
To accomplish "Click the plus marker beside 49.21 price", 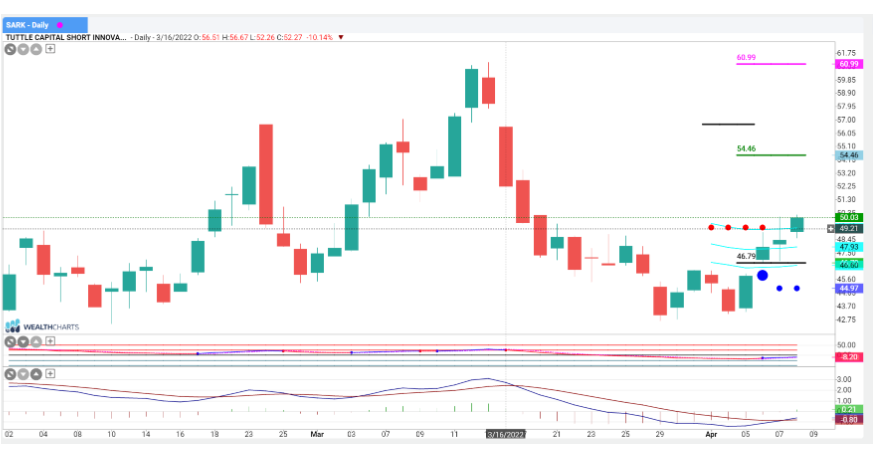I will [831, 229].
